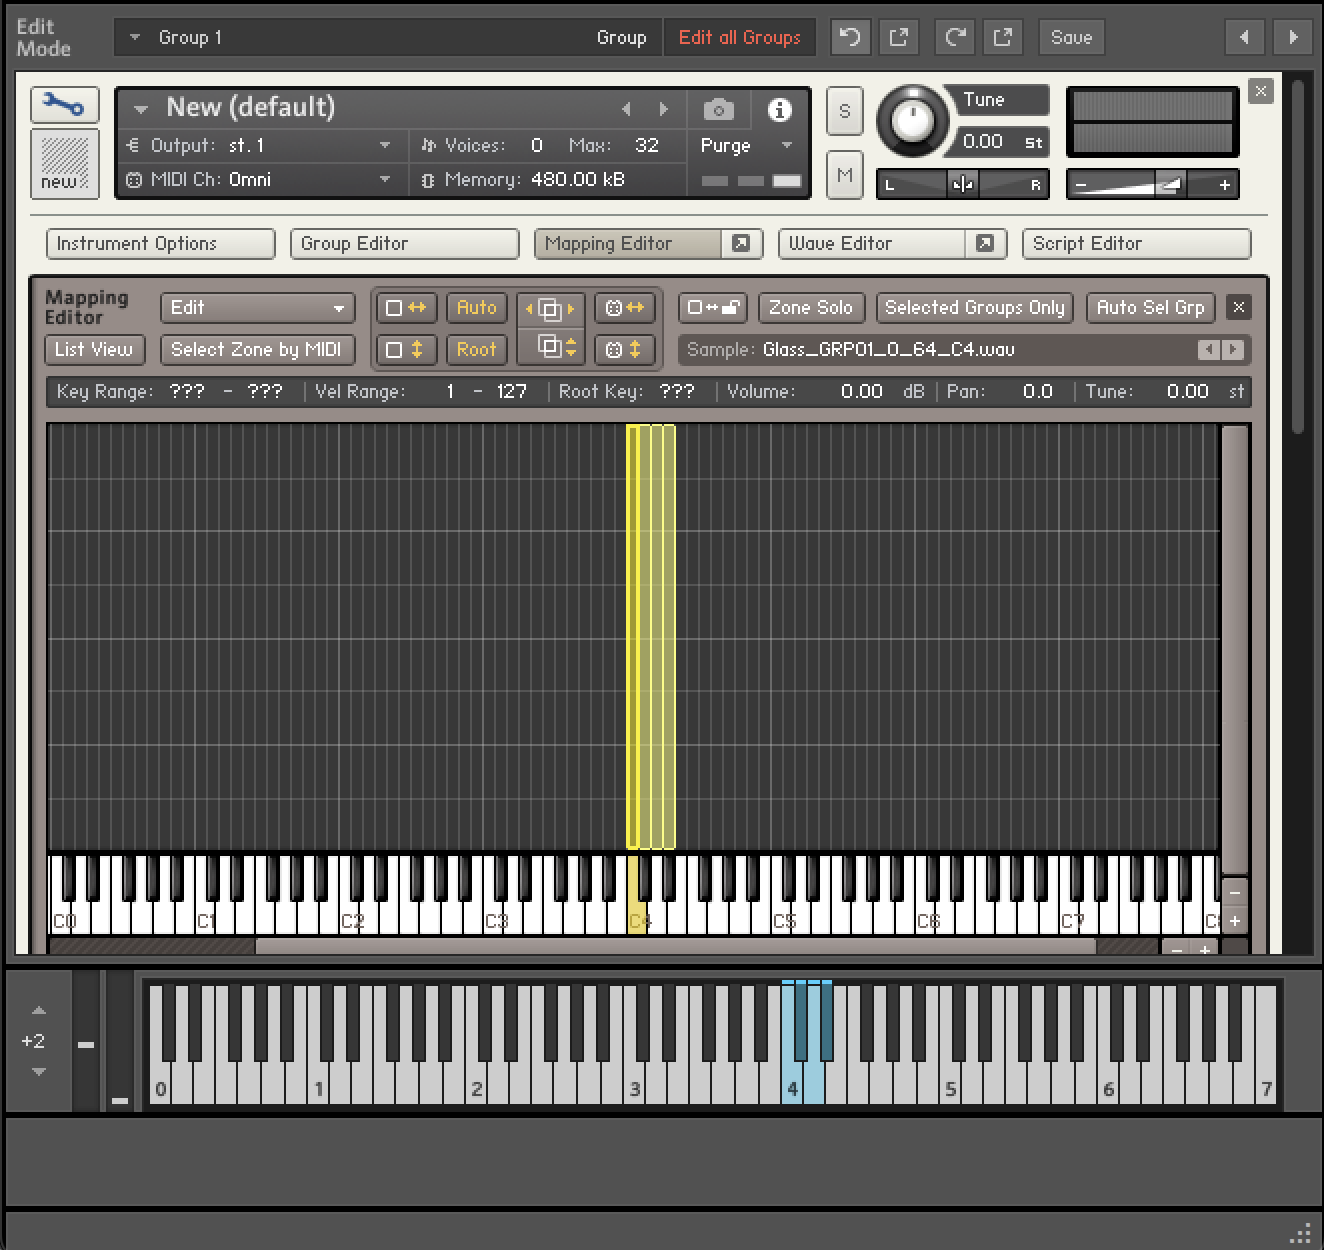Click set velocity range via MIDI icon
1324x1250 pixels.
[625, 350]
